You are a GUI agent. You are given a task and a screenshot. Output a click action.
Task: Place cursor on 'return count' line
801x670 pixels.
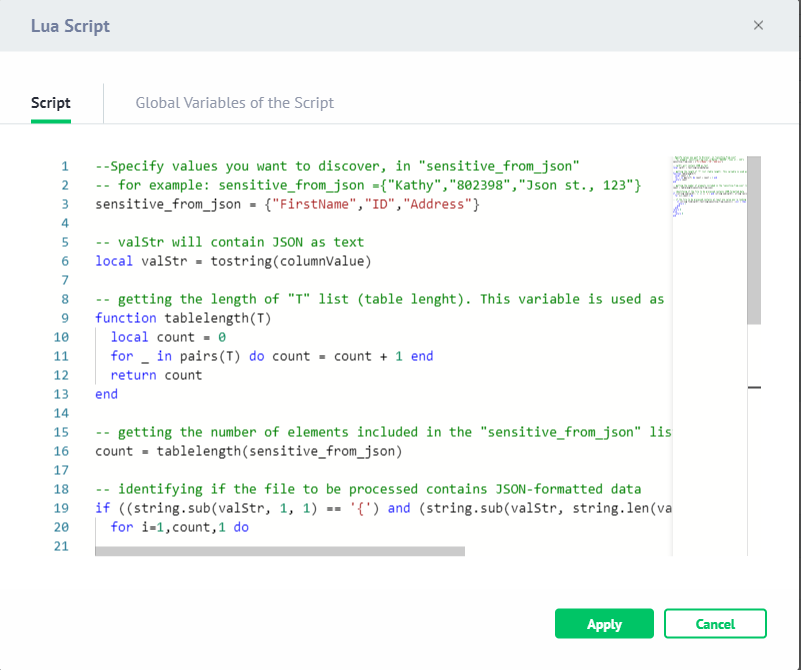156,375
